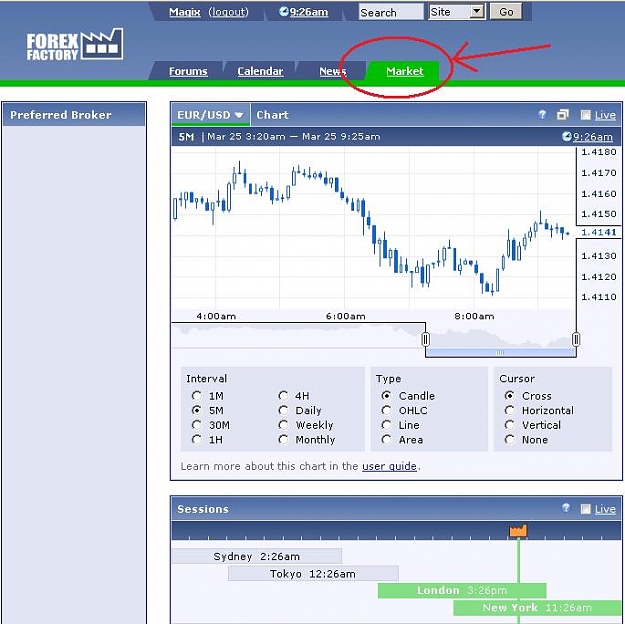Switch chart type to Line
The height and width of the screenshot is (624, 625).
tap(386, 425)
